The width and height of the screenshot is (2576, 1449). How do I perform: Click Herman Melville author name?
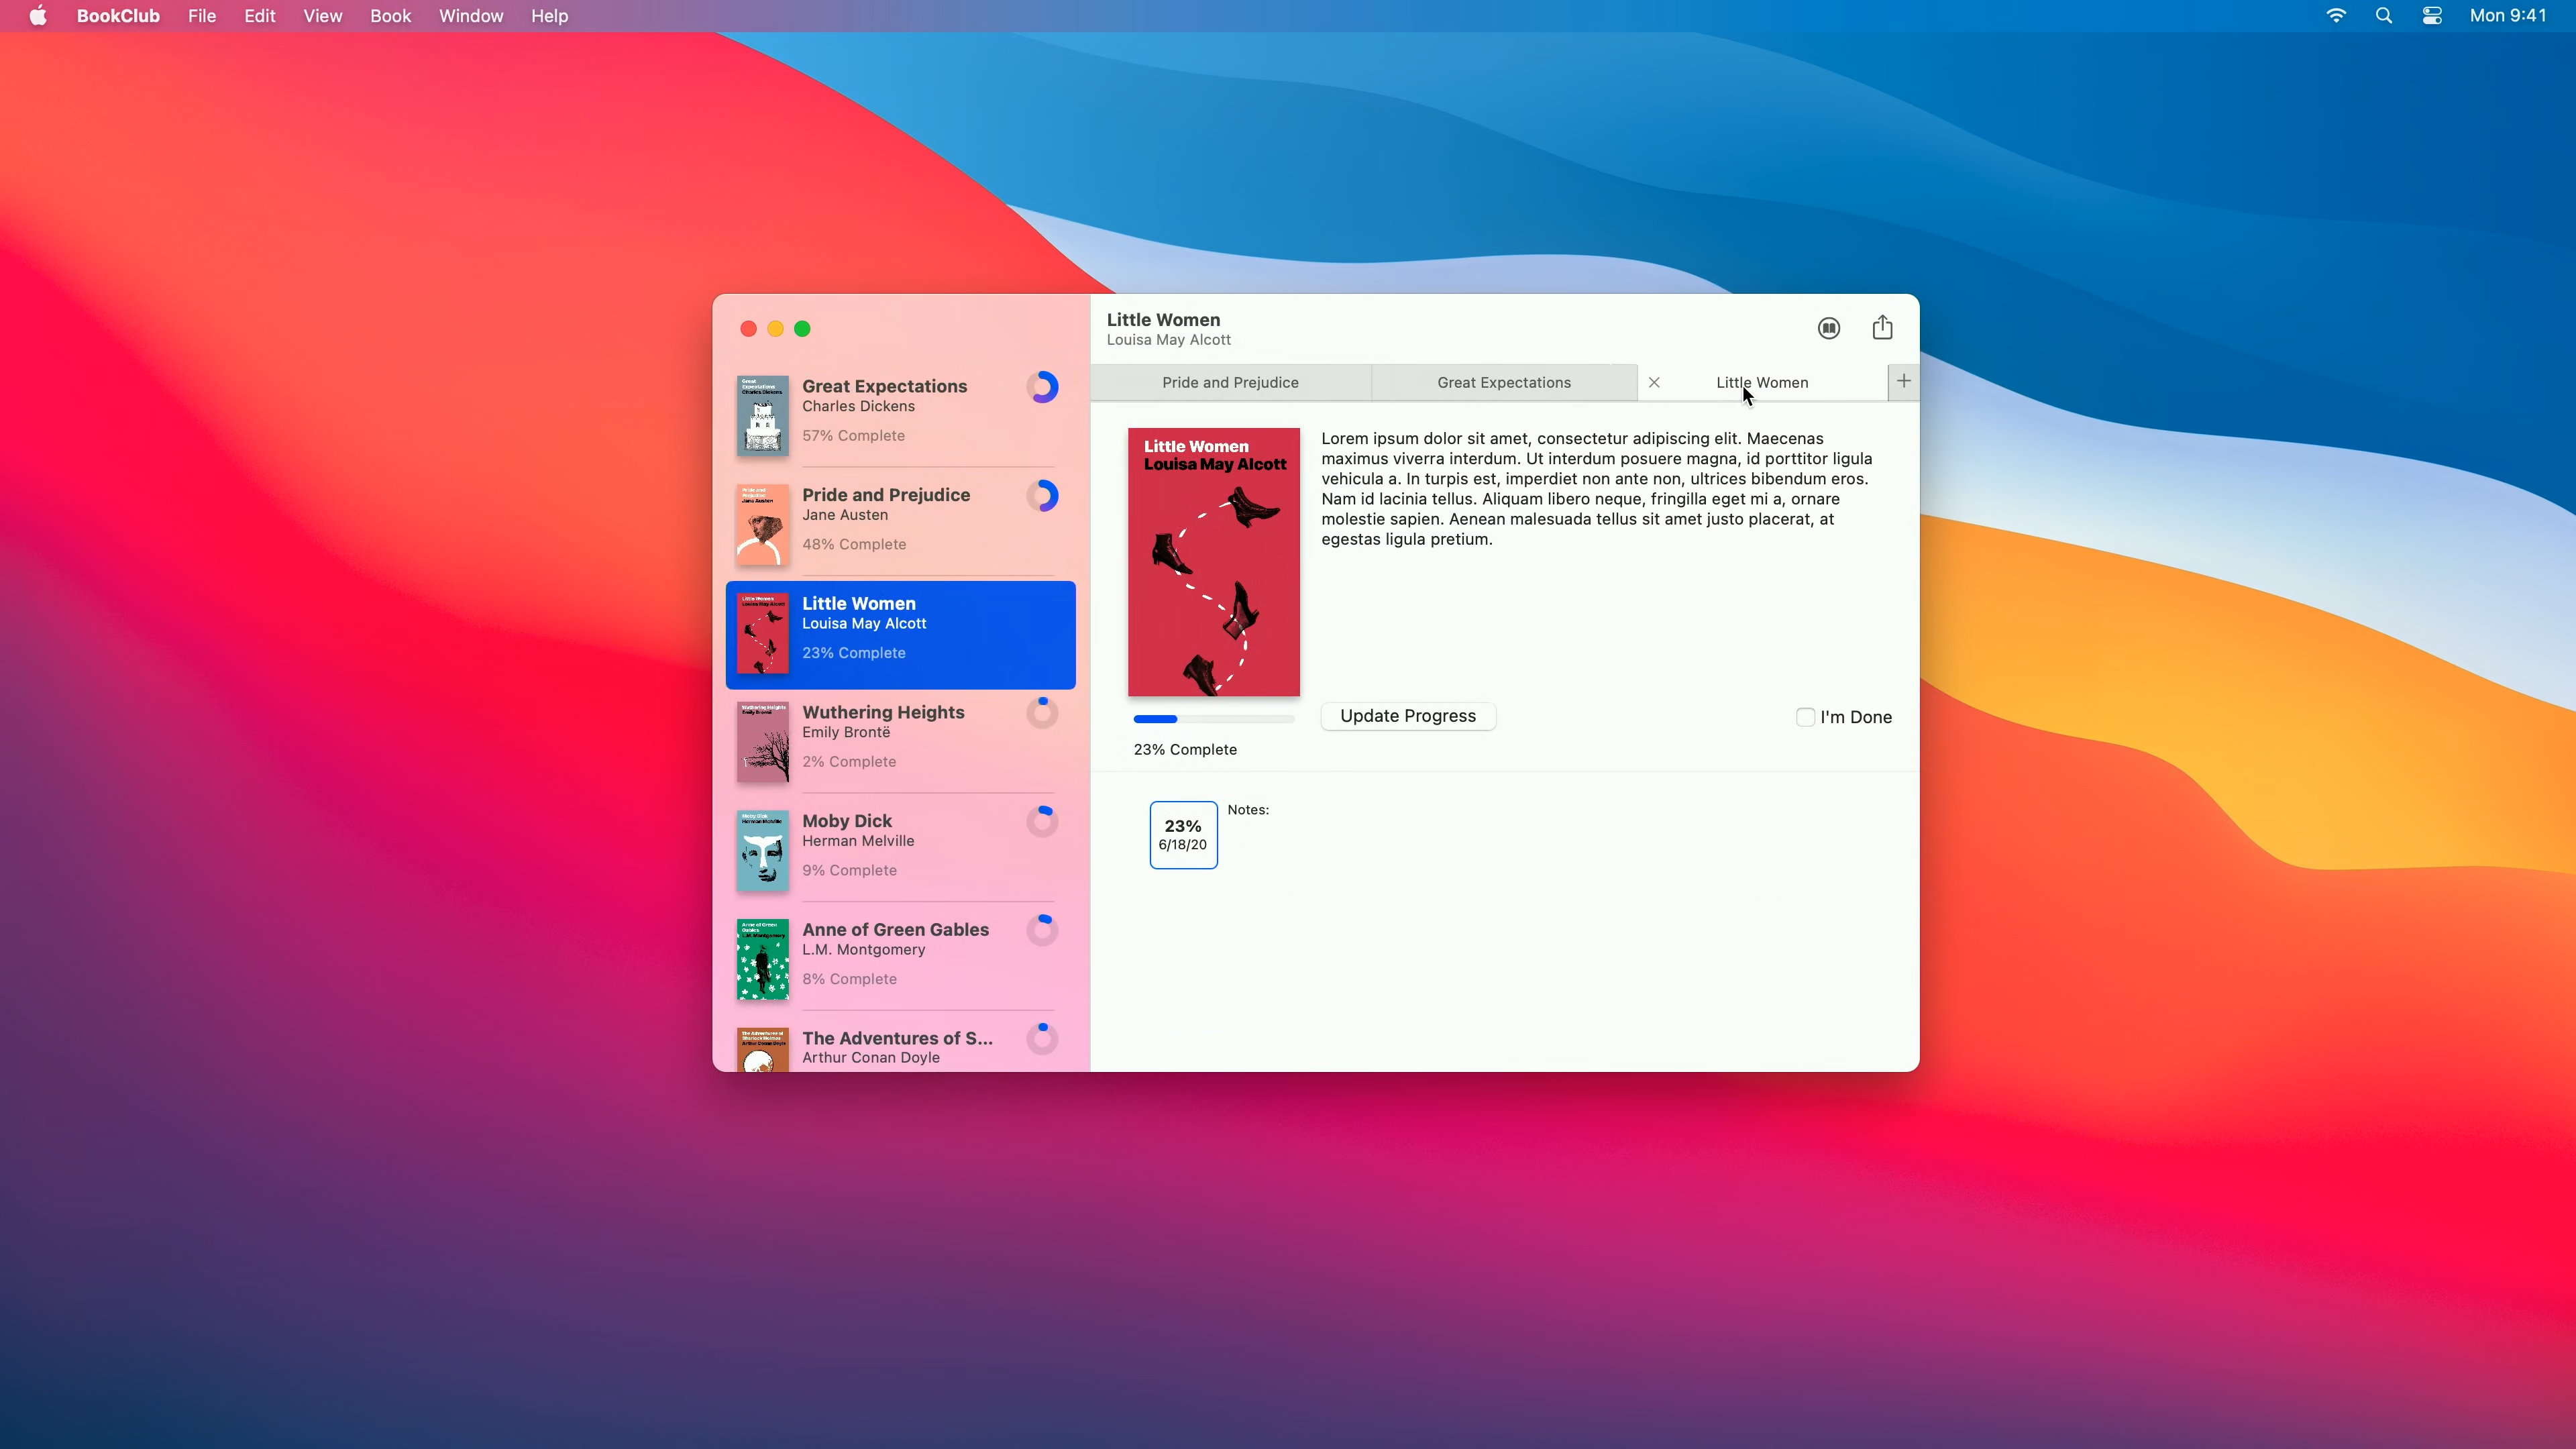[x=858, y=841]
